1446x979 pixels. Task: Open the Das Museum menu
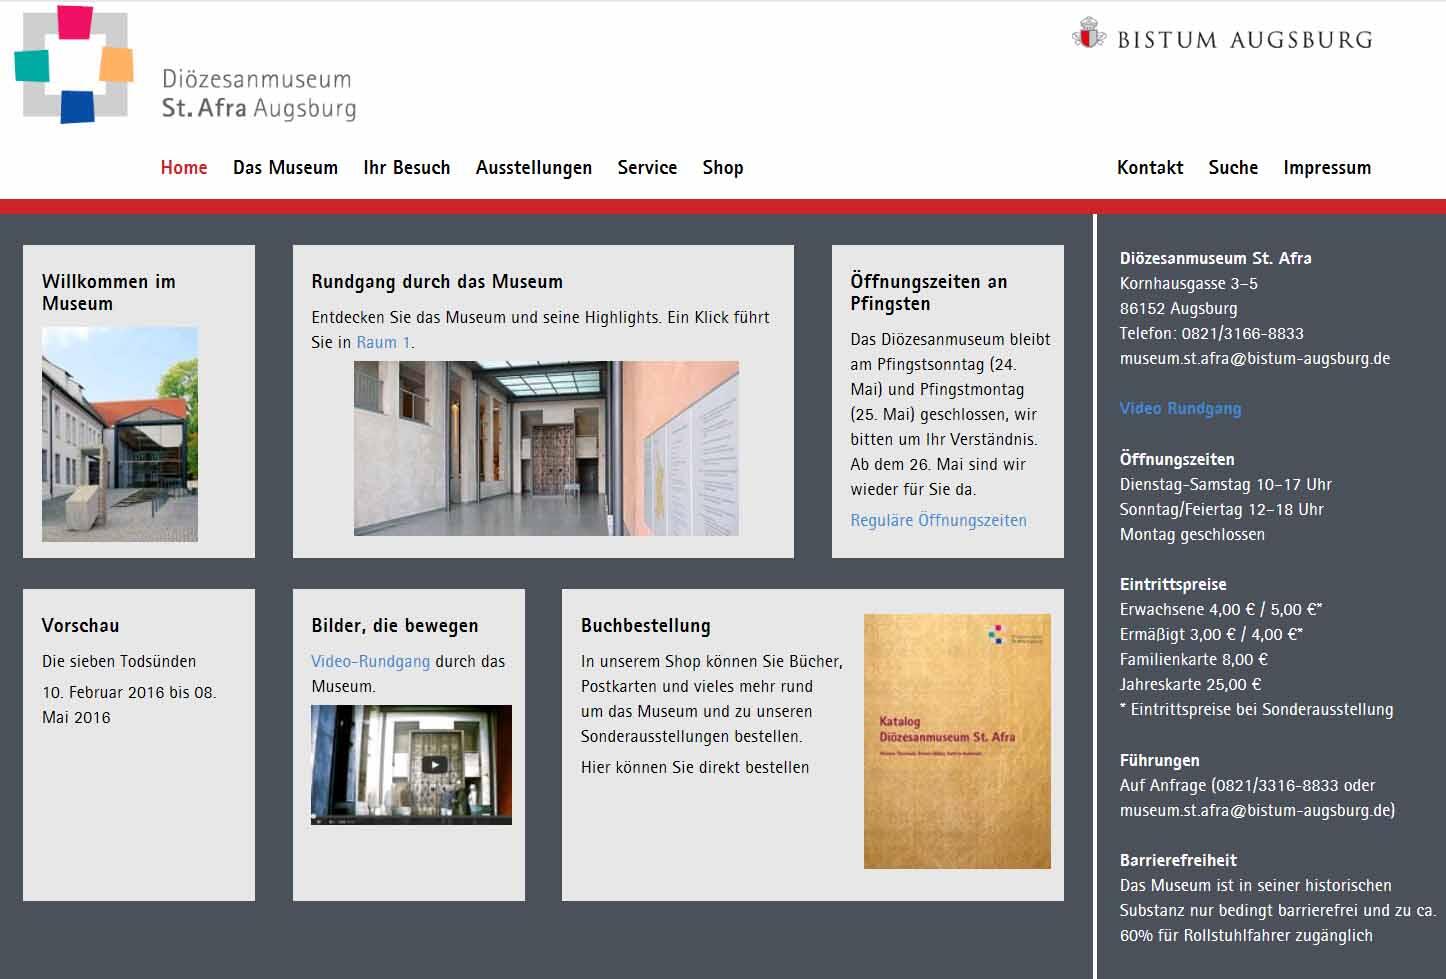285,168
